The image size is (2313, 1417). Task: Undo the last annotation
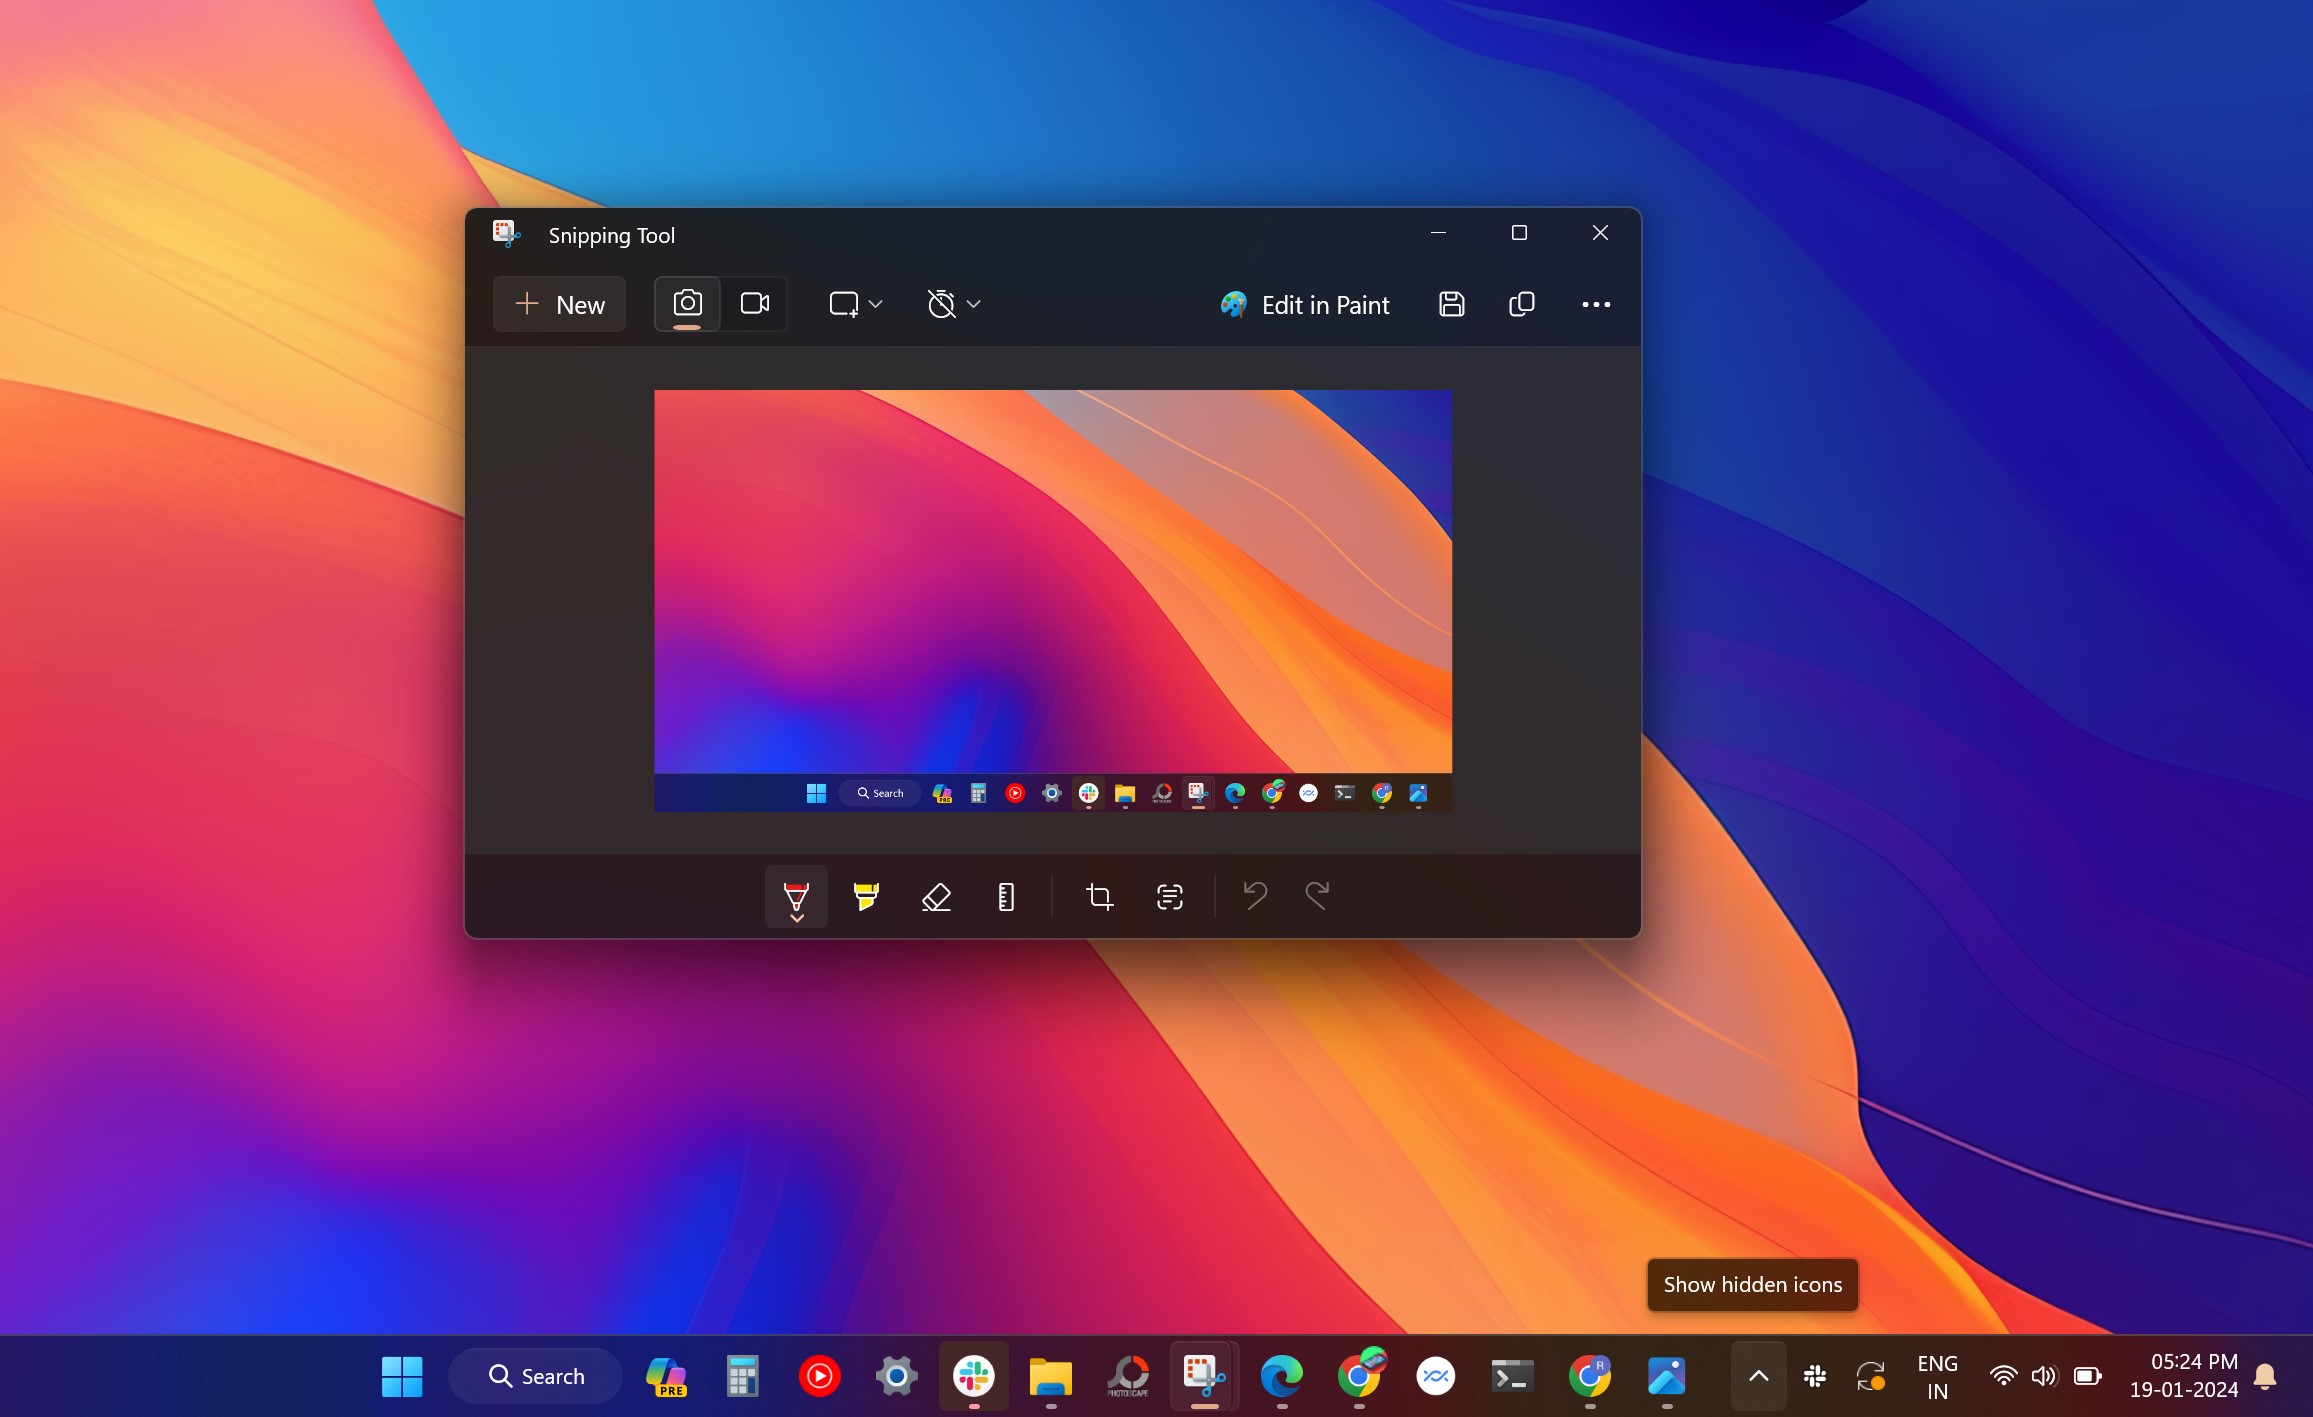(1255, 896)
